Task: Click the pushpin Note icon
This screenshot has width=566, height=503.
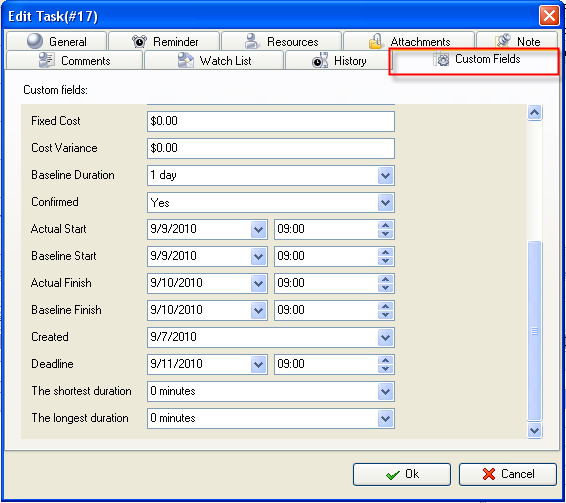Action: click(502, 41)
